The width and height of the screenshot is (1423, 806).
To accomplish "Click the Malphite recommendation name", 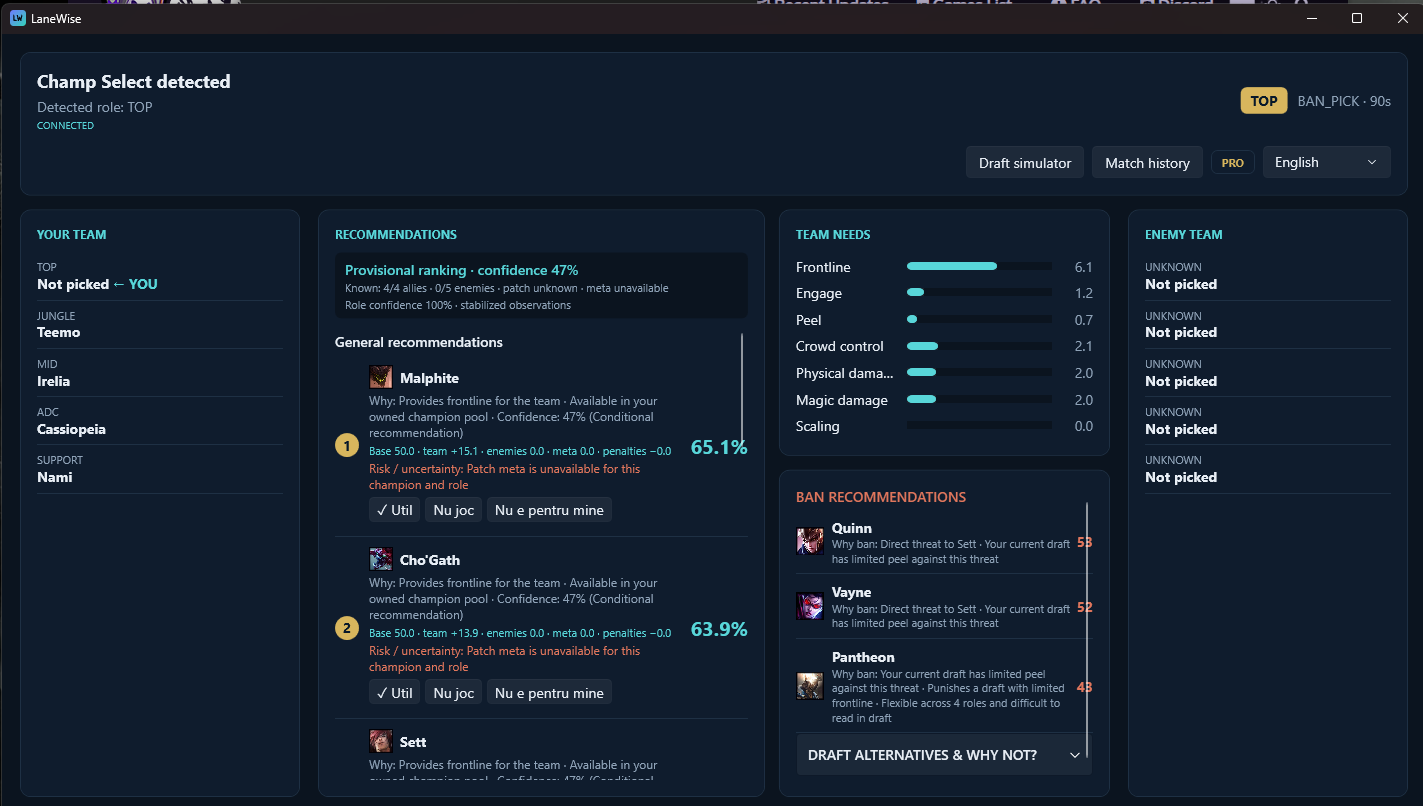I will (x=429, y=378).
